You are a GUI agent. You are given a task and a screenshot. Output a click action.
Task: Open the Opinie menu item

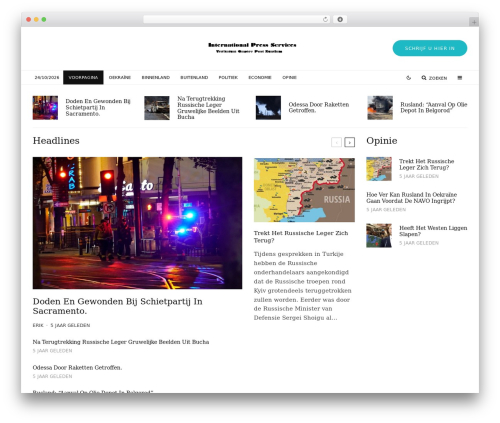(x=289, y=77)
